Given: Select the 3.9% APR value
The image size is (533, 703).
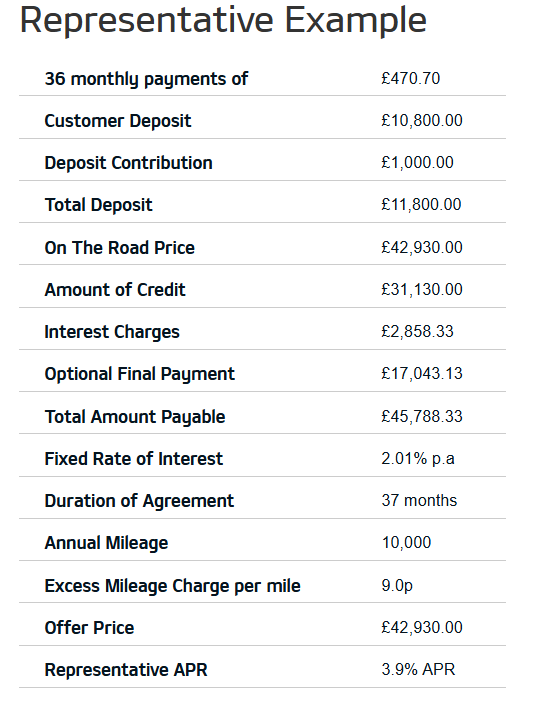Looking at the screenshot, I should pos(418,669).
